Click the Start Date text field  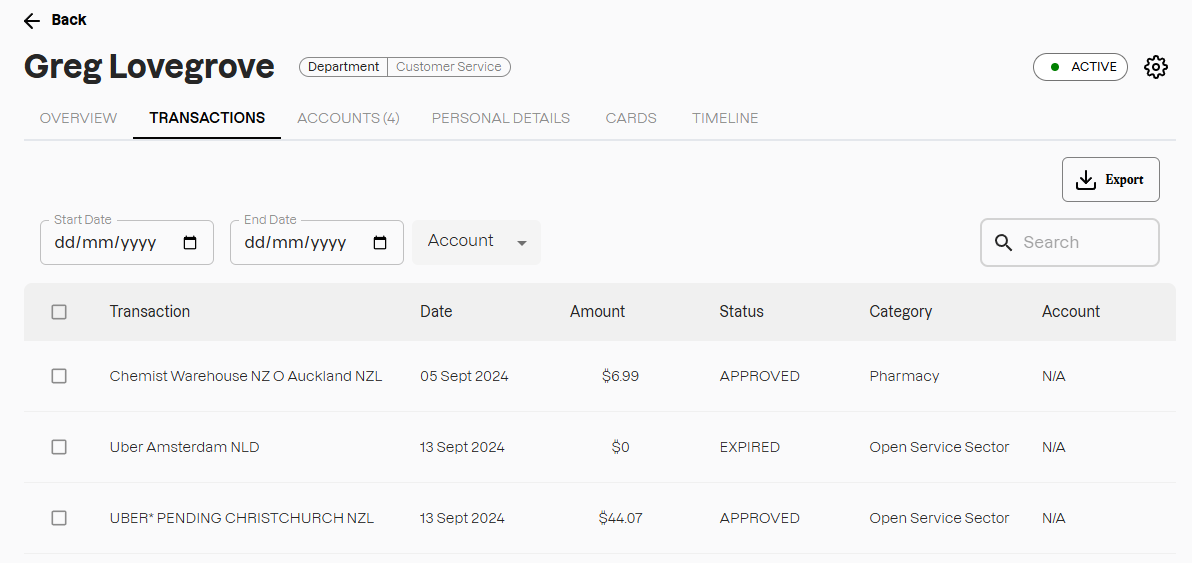pos(110,243)
